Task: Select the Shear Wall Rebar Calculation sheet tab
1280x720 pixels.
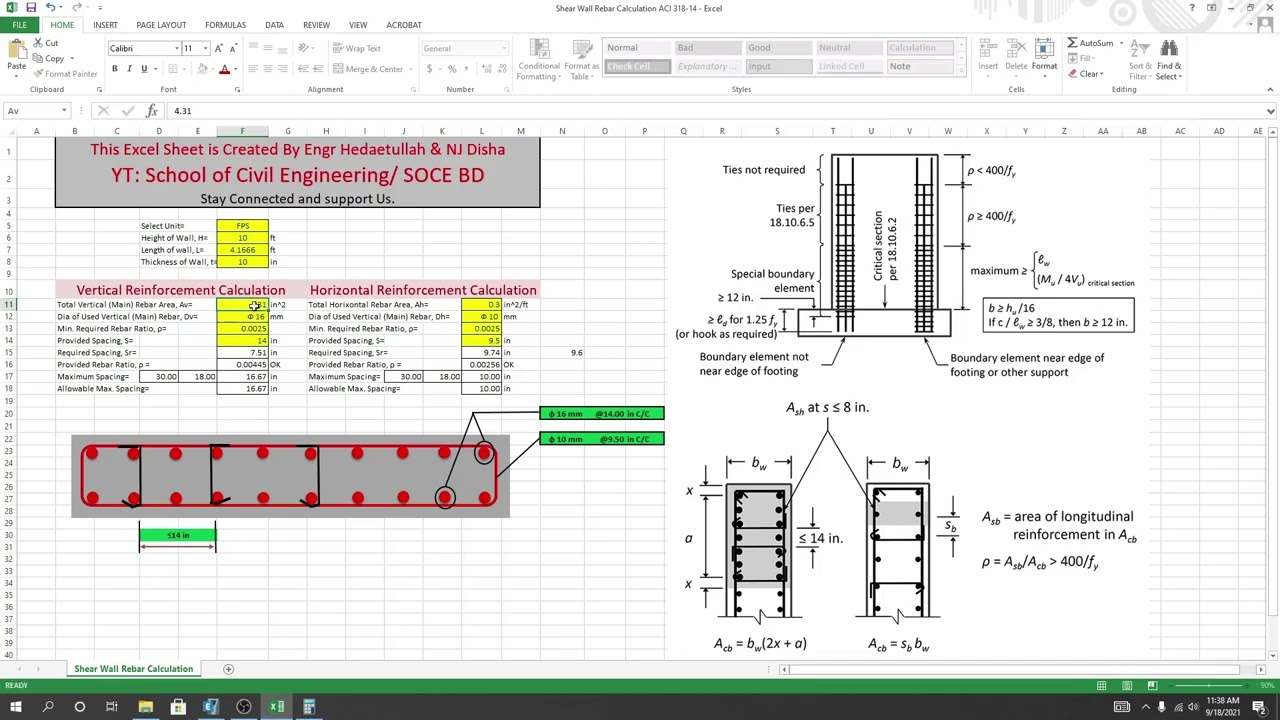Action: pyautogui.click(x=133, y=669)
